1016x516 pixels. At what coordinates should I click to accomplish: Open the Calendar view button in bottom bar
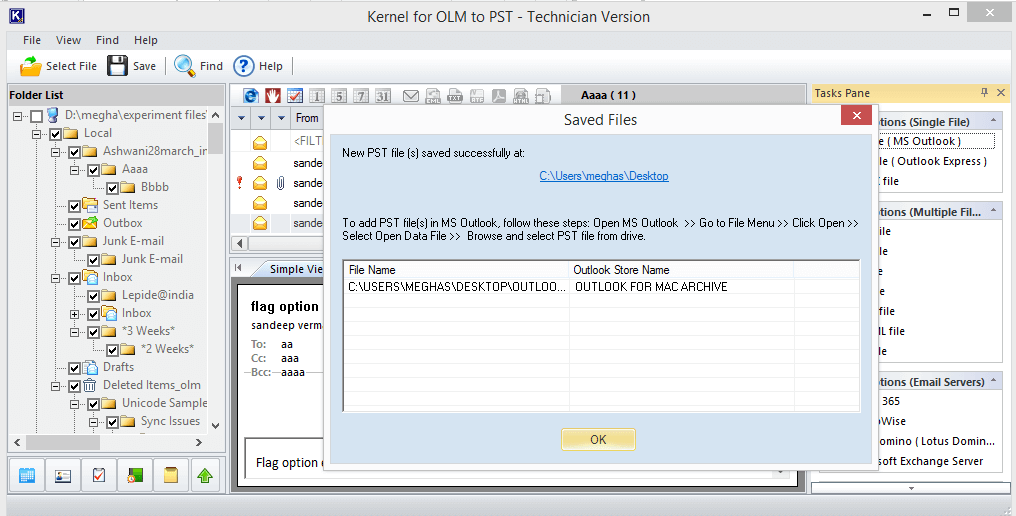click(27, 475)
